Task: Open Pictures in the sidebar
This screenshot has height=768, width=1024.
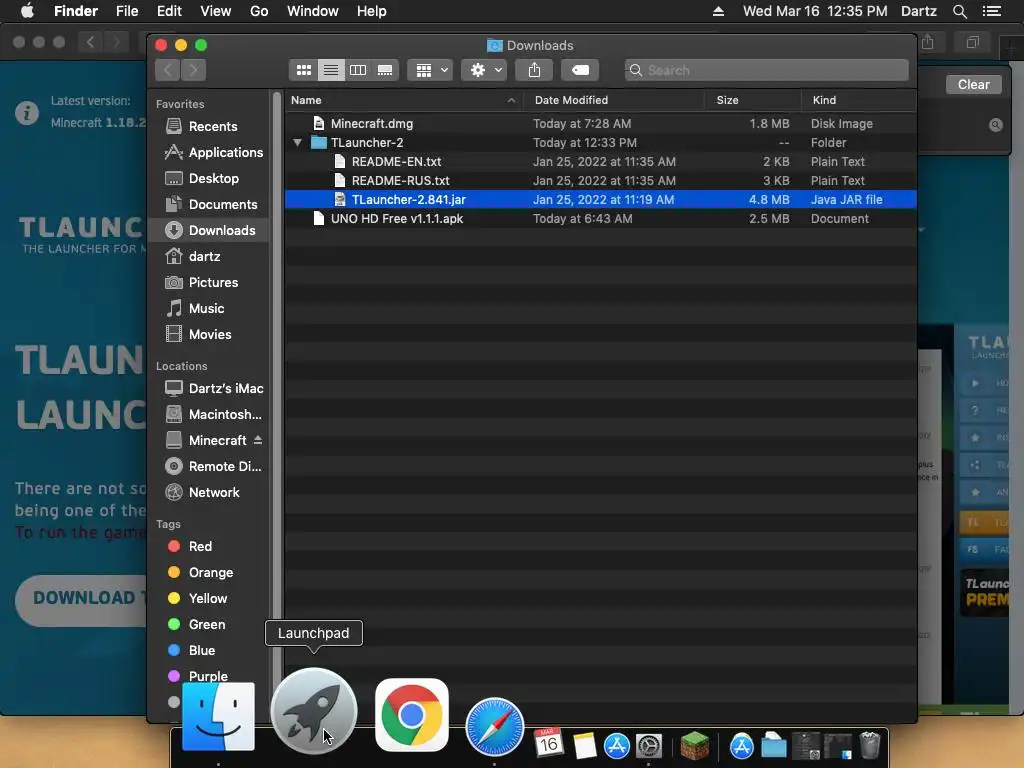Action: [209, 282]
